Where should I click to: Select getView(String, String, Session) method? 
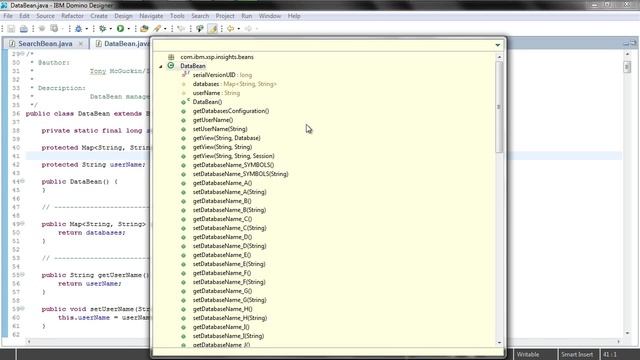click(x=233, y=156)
